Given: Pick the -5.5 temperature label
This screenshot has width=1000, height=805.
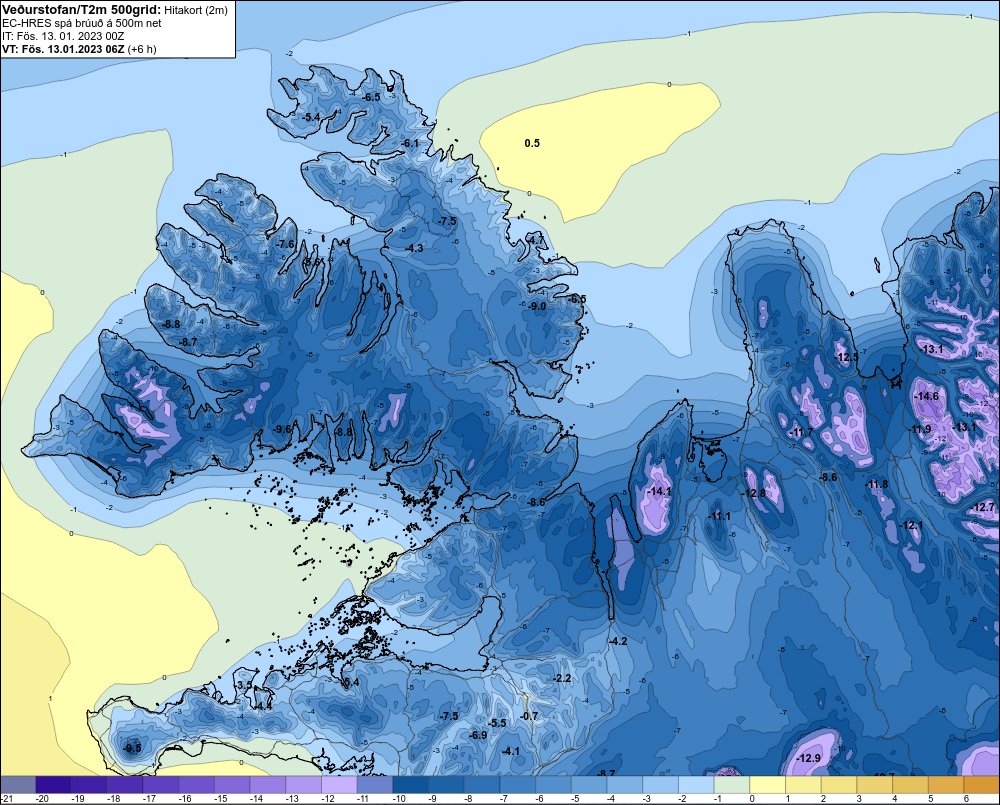Looking at the screenshot, I should (x=497, y=723).
